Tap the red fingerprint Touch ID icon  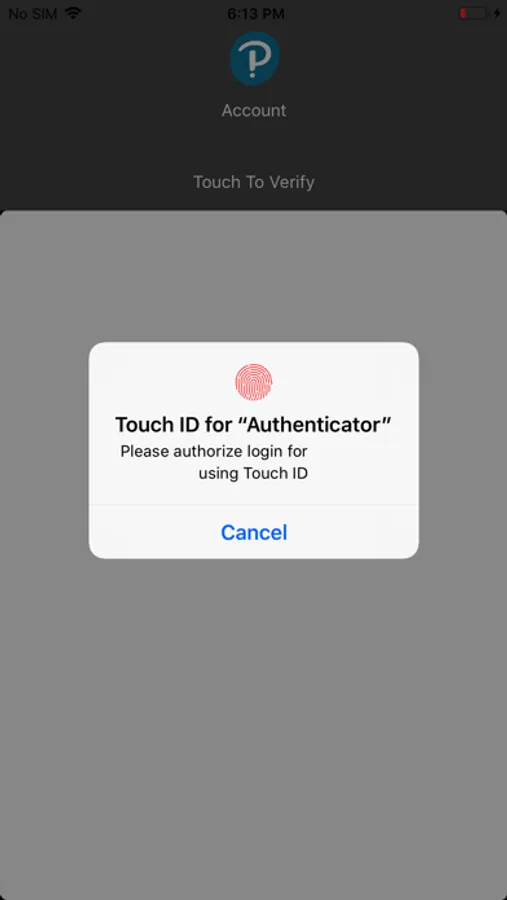pos(254,382)
